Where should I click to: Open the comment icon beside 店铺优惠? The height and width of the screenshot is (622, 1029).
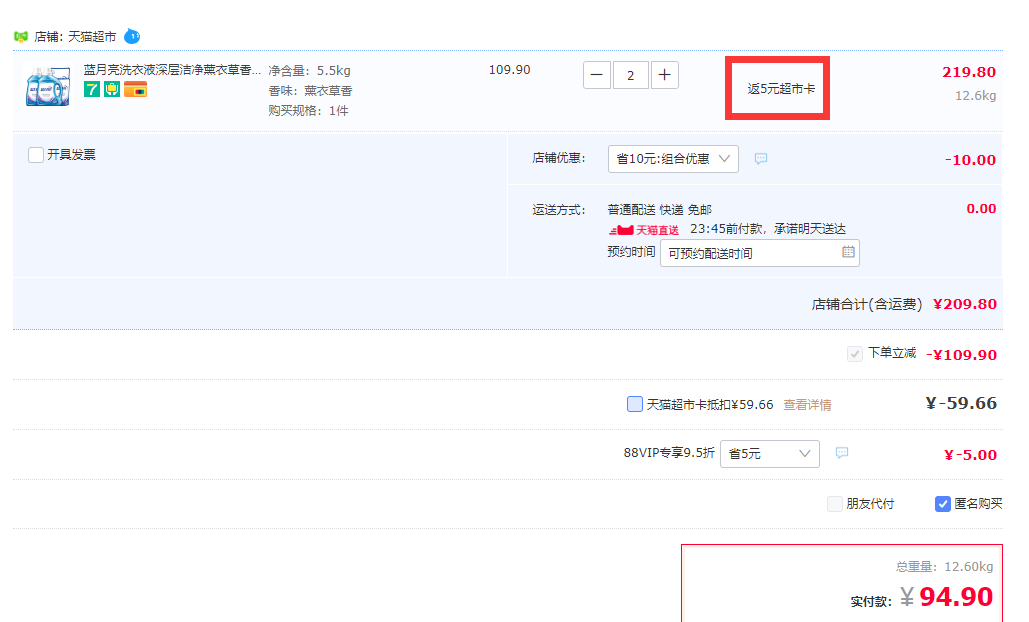[761, 159]
